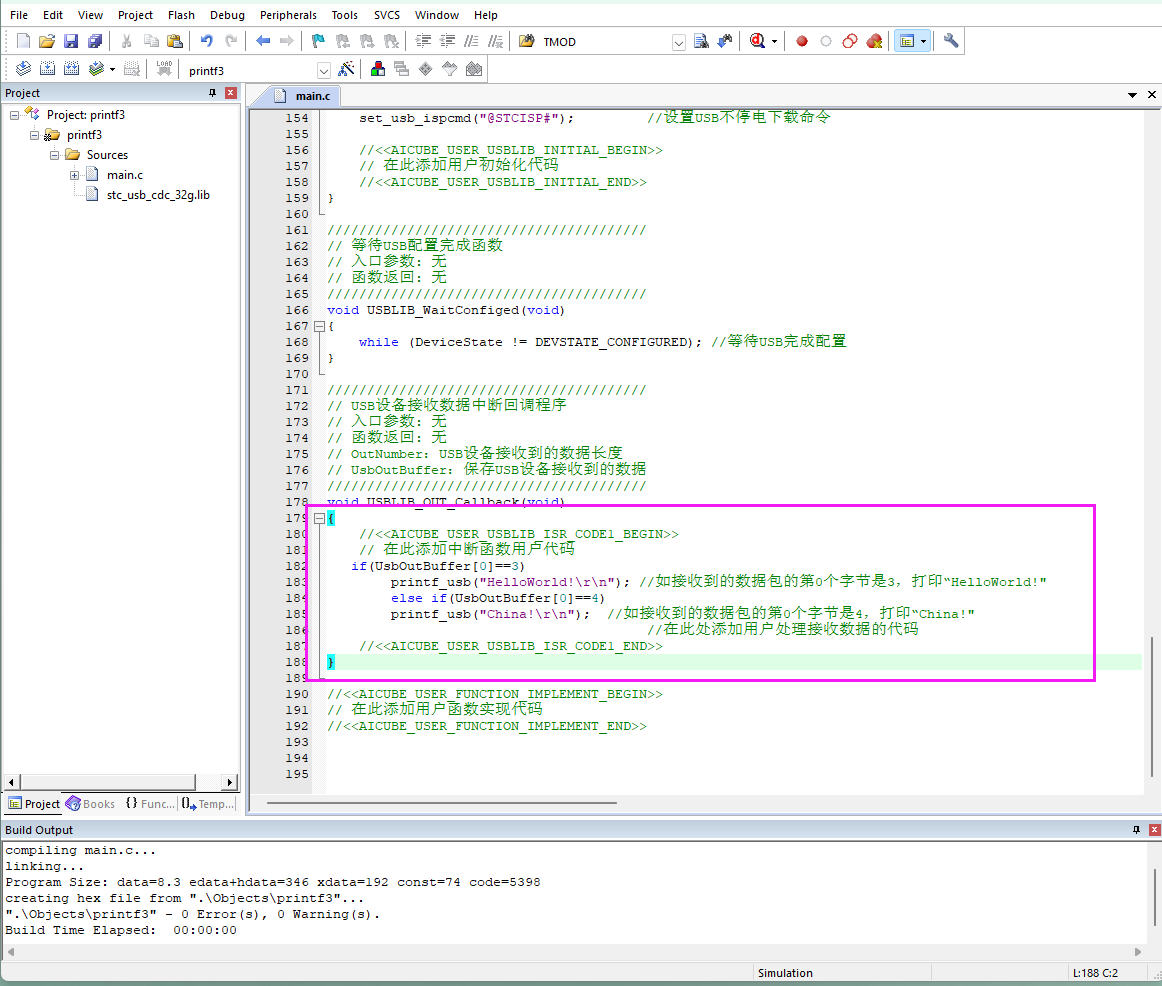Click the Project panel scroll-right arrow
This screenshot has width=1162, height=986.
point(229,782)
